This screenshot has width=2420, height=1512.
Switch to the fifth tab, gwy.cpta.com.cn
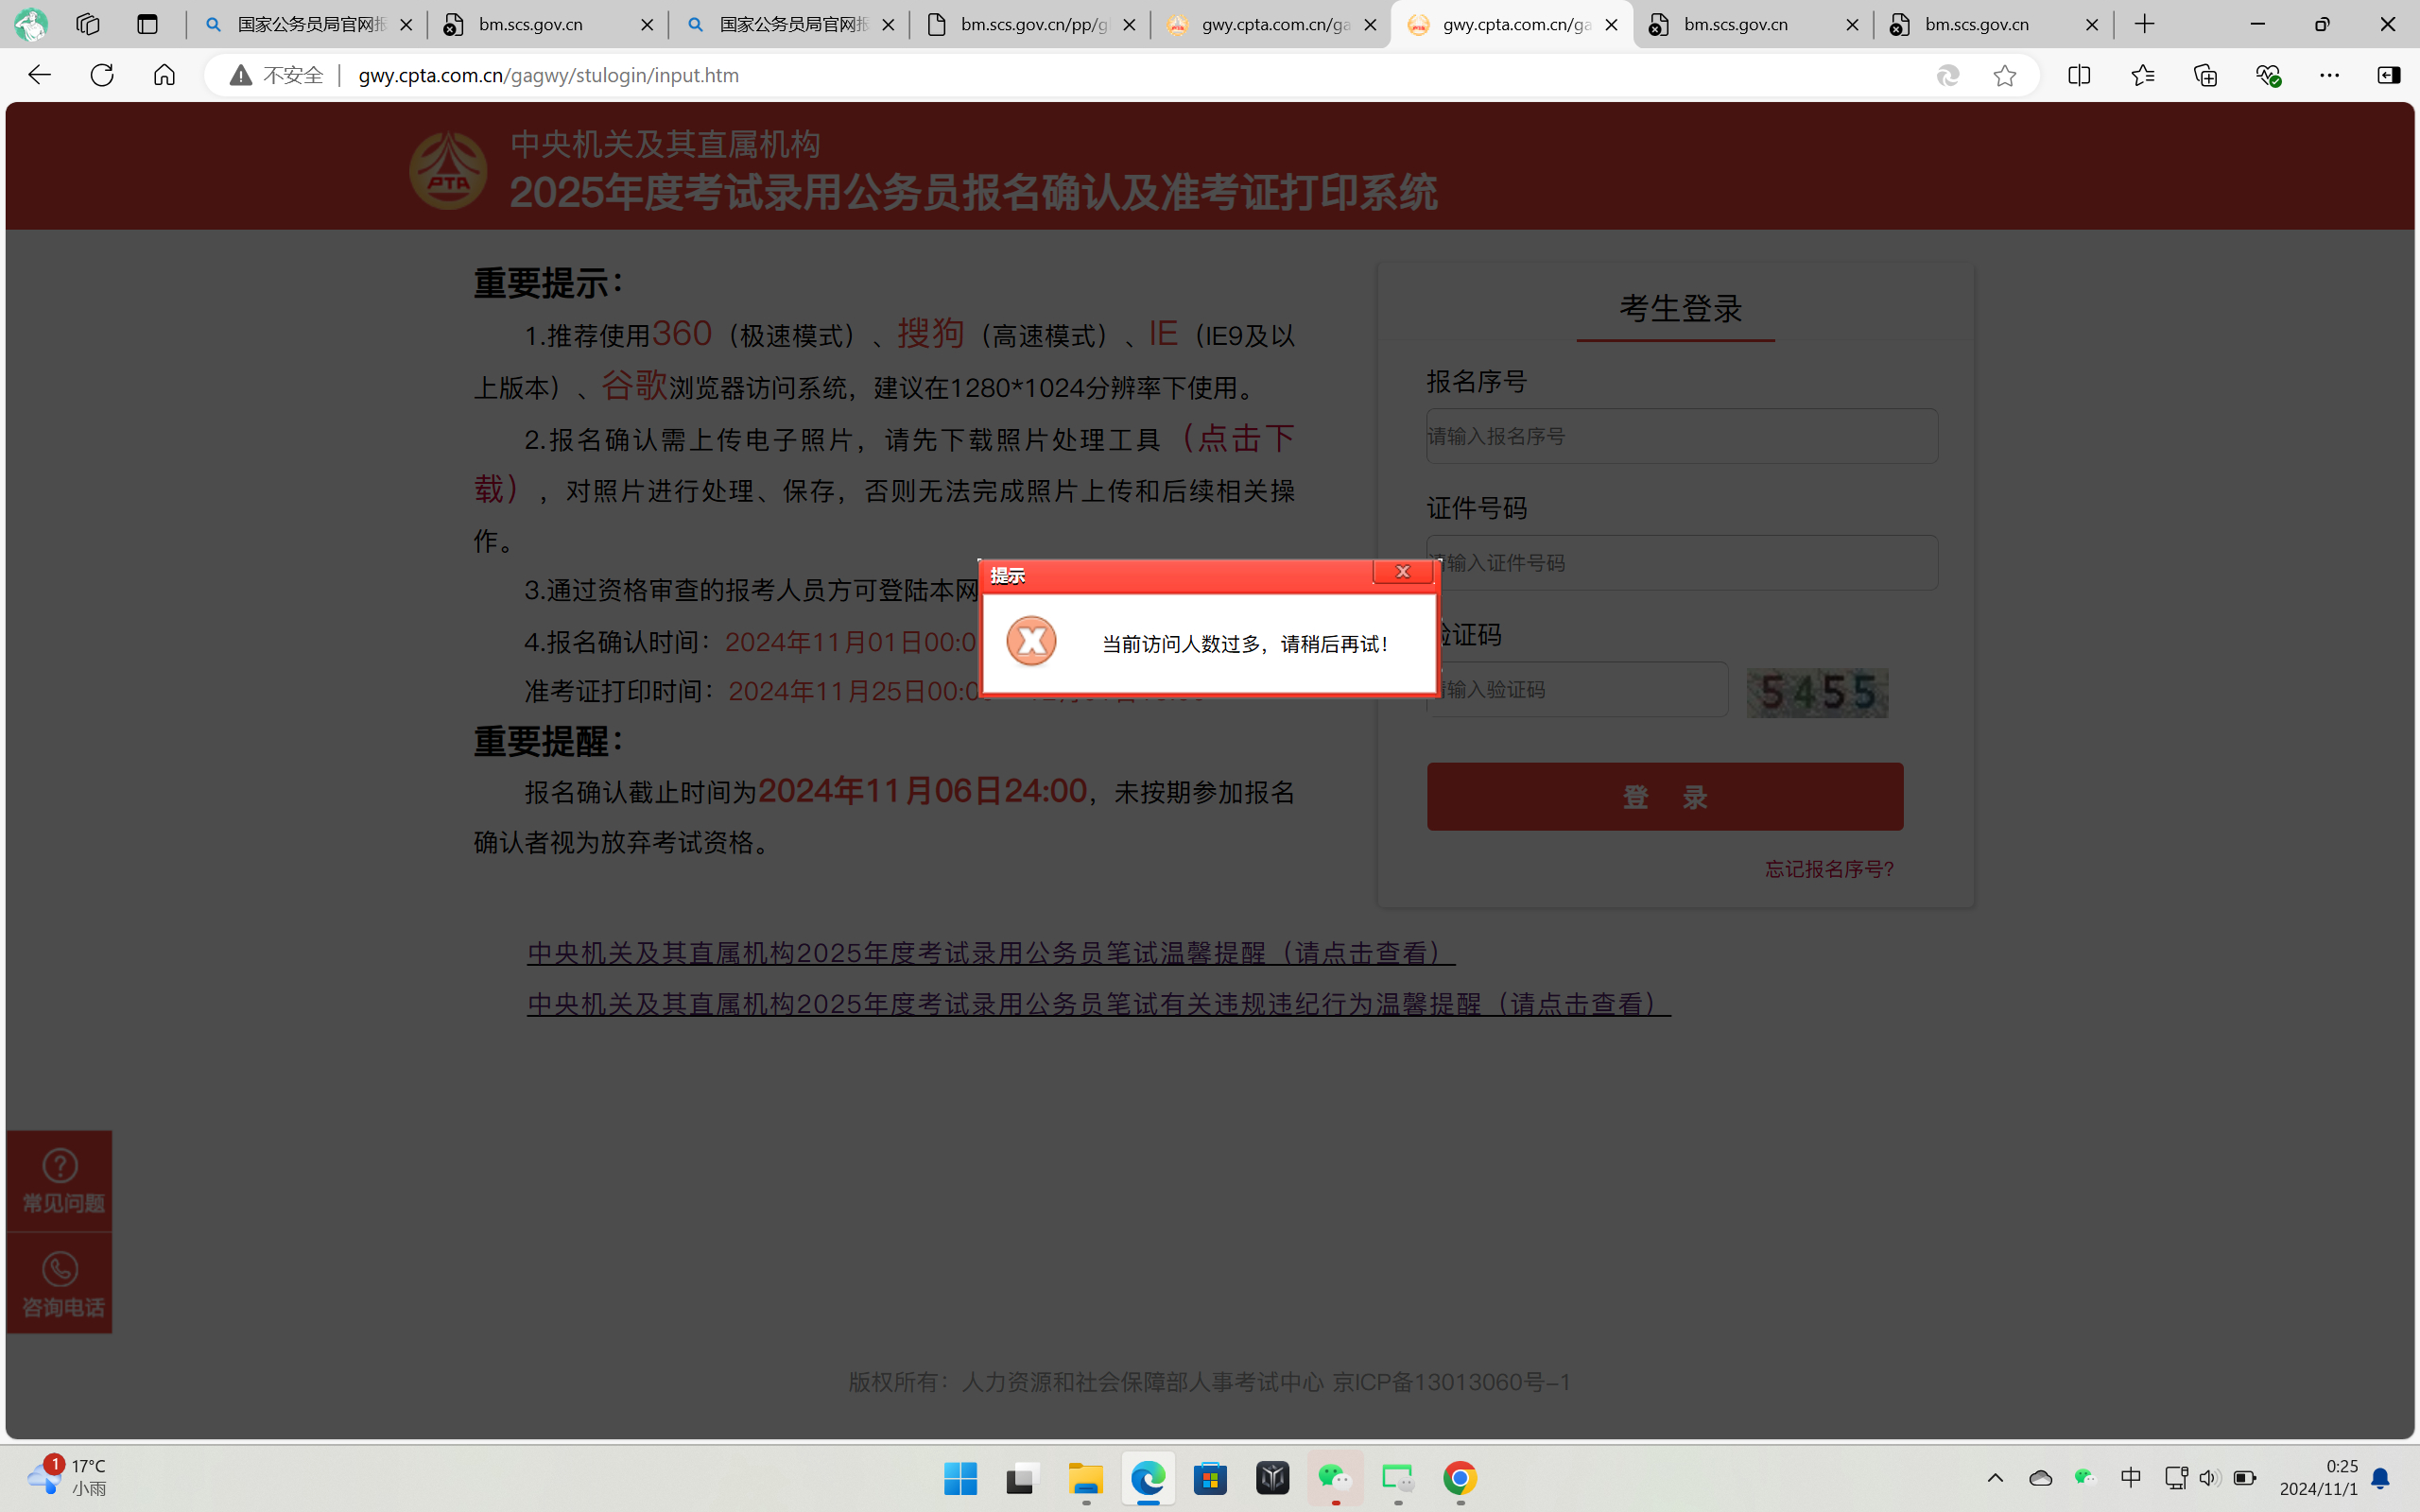tap(1271, 24)
